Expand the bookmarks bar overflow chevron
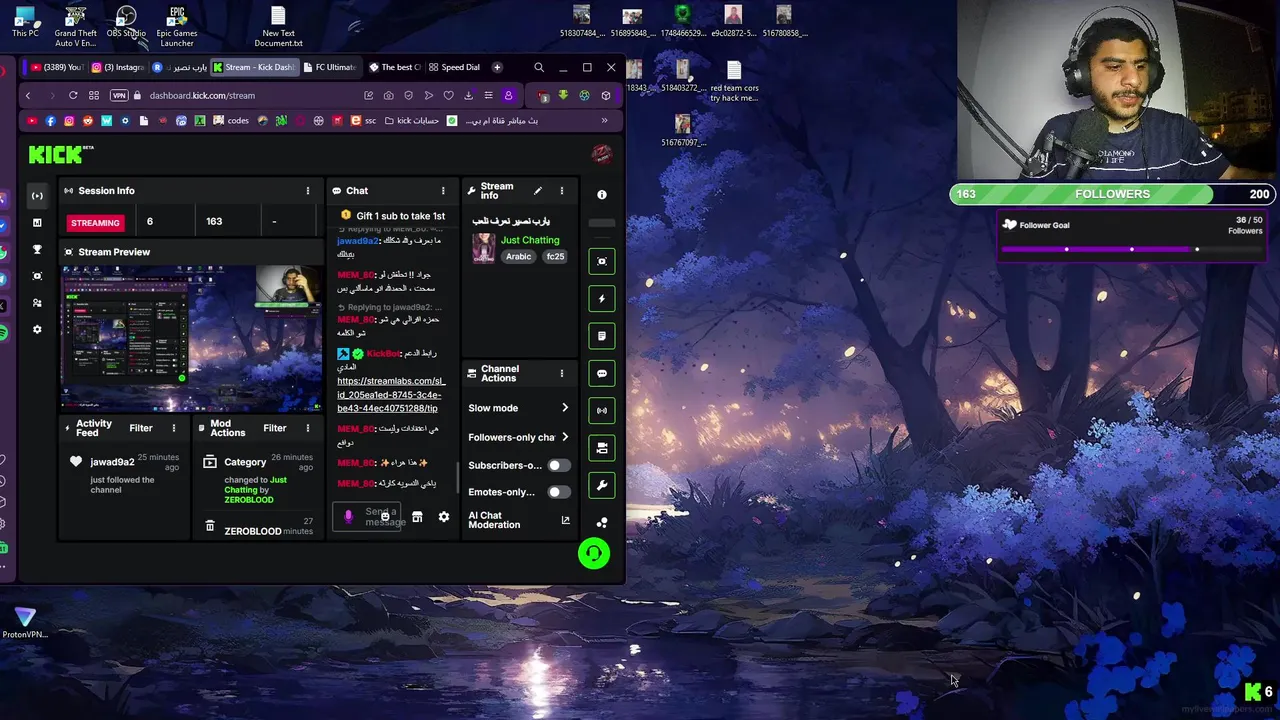 pyautogui.click(x=604, y=121)
